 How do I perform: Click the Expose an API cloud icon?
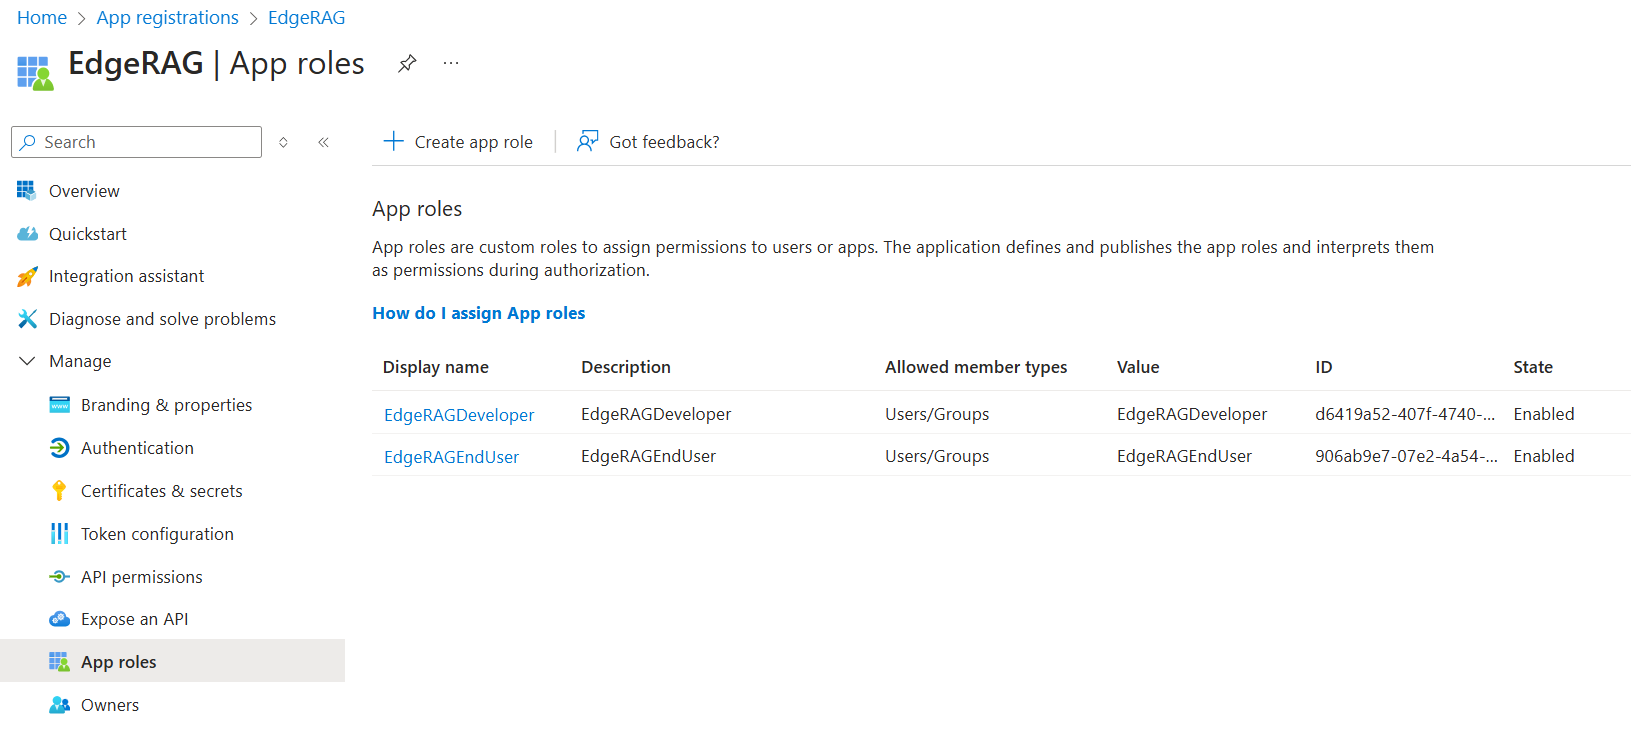[59, 619]
